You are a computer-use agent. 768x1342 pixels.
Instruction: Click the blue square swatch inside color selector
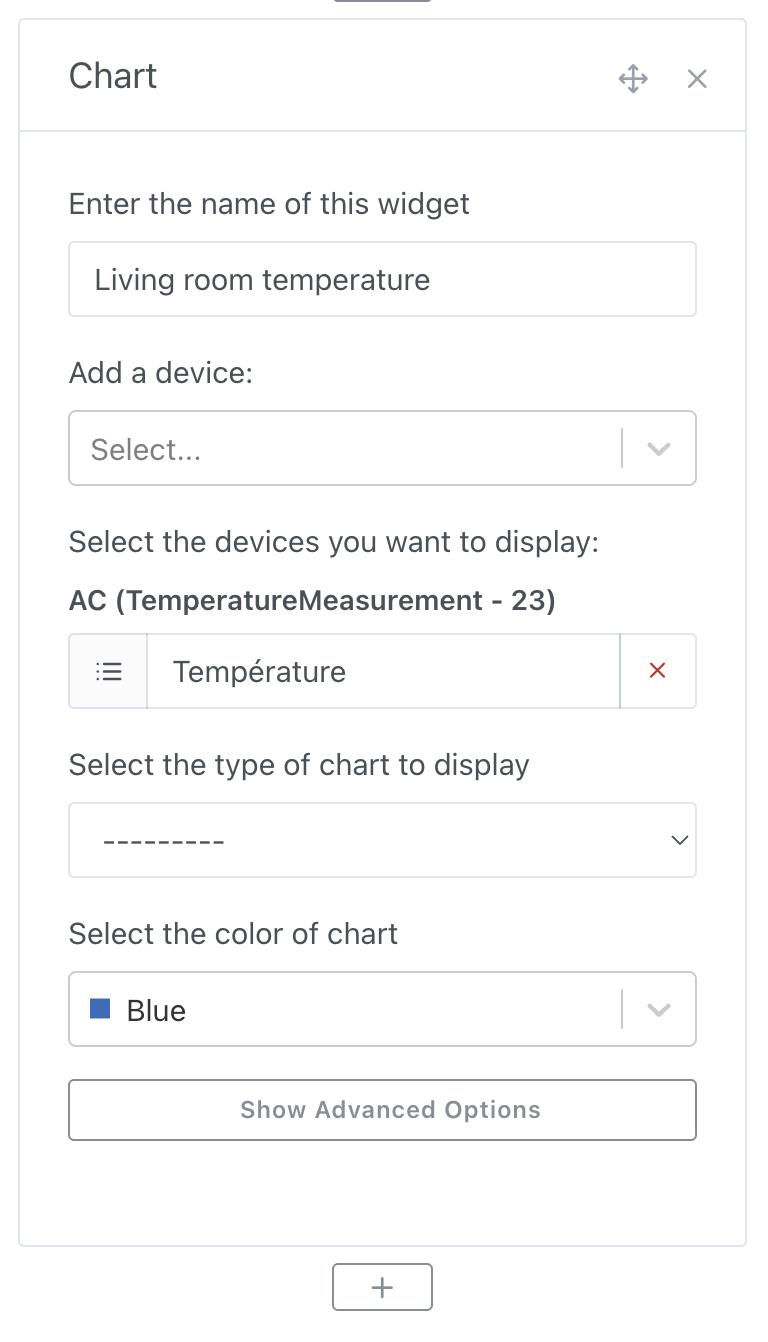[x=98, y=1009]
